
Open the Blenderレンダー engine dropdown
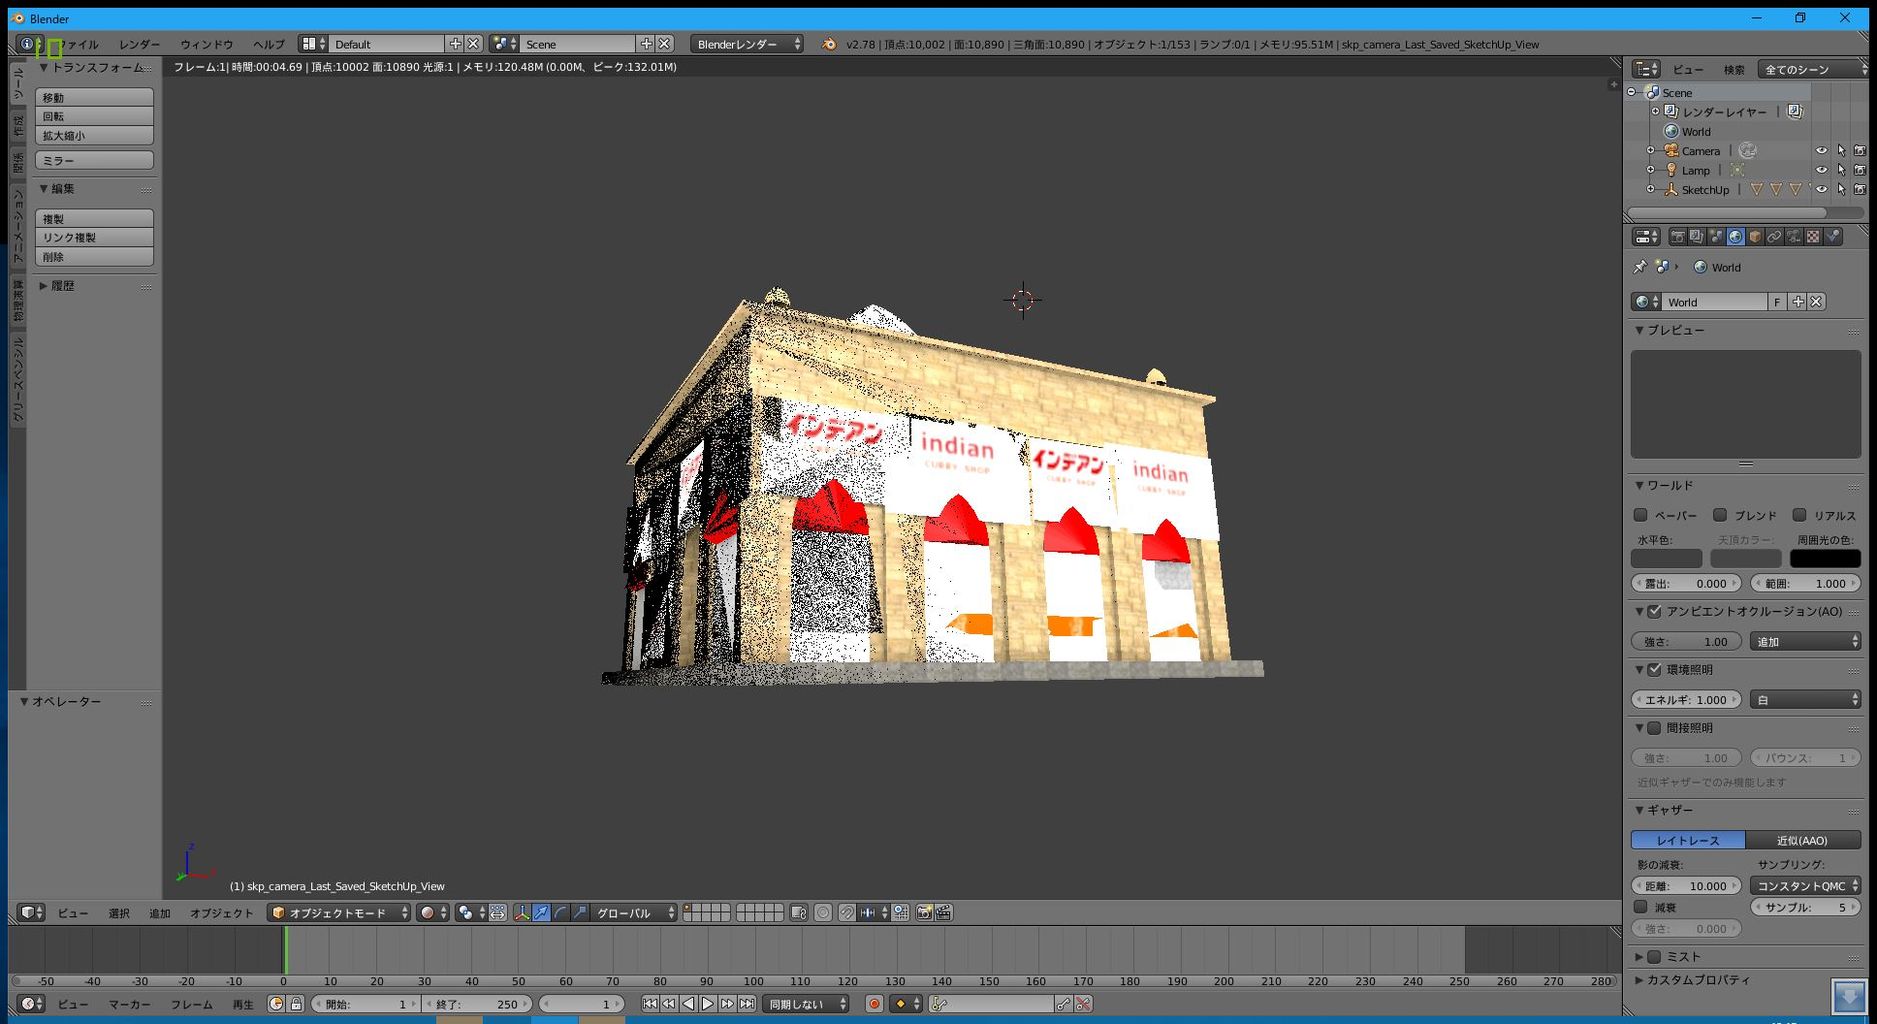tap(746, 44)
